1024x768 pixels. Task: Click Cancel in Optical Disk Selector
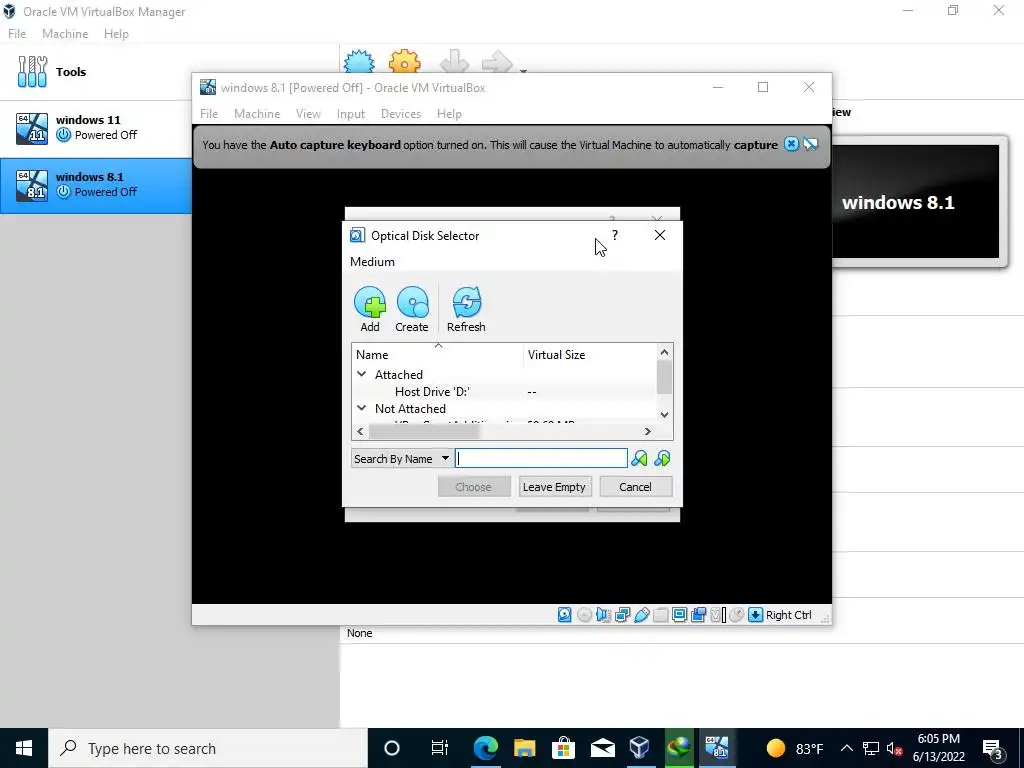point(635,487)
